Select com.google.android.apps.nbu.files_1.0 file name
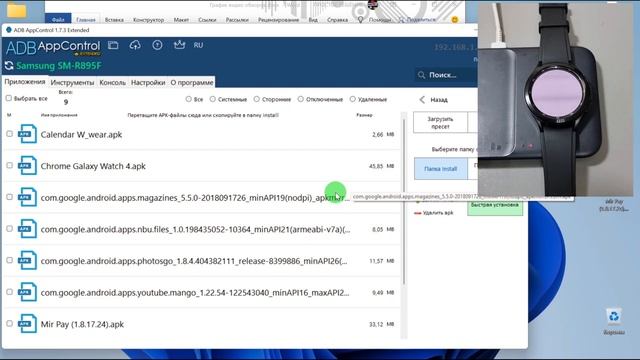Viewport: 640px width, 360px height. pos(195,229)
